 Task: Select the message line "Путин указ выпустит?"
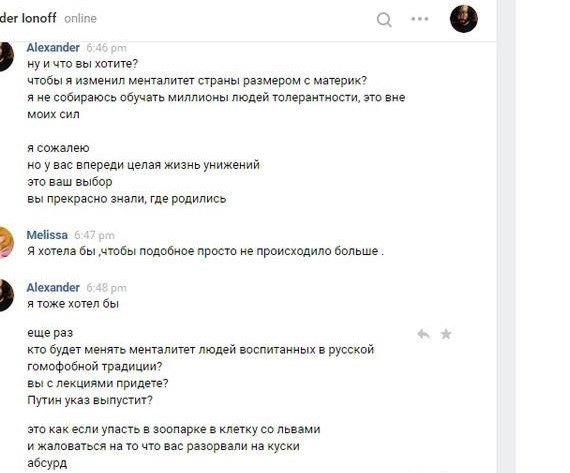pyautogui.click(x=90, y=400)
